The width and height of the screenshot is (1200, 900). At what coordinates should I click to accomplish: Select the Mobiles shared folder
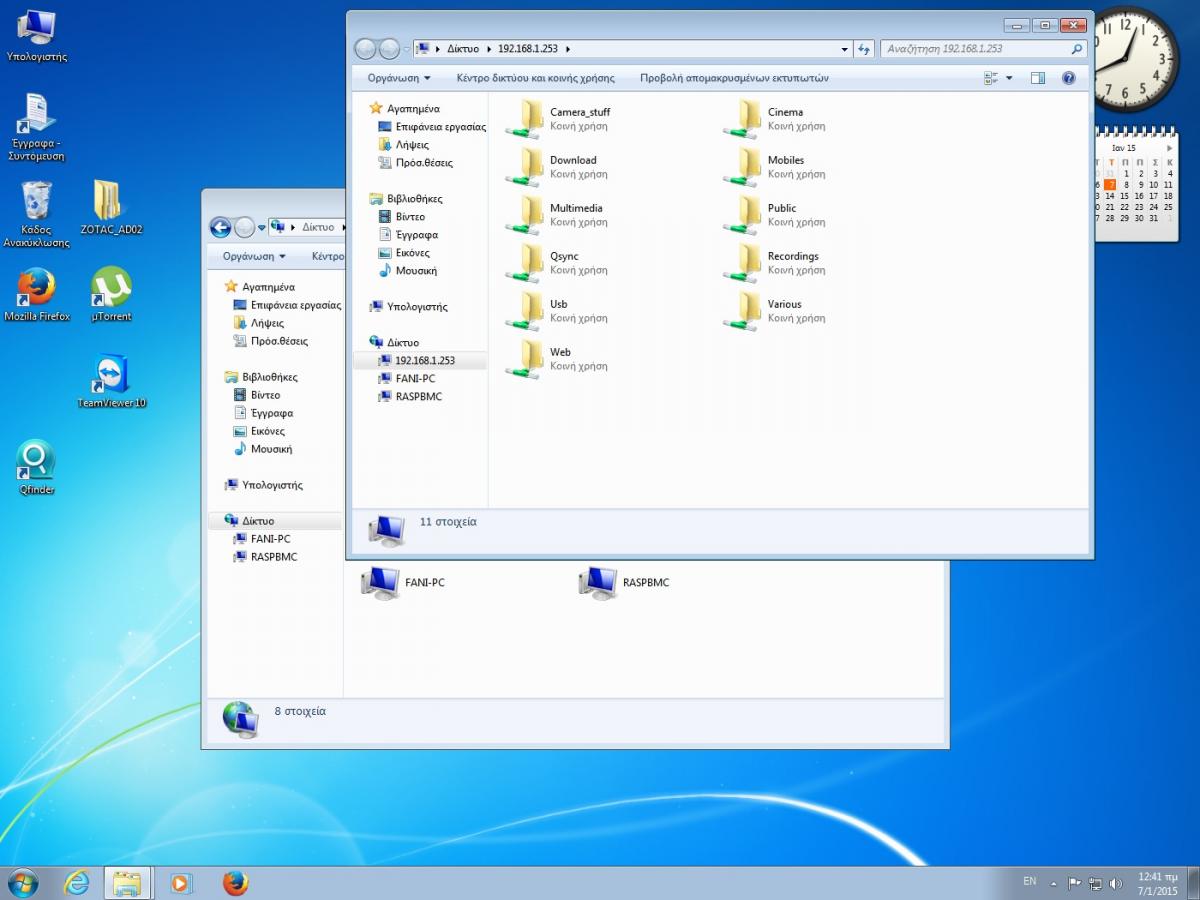point(774,166)
